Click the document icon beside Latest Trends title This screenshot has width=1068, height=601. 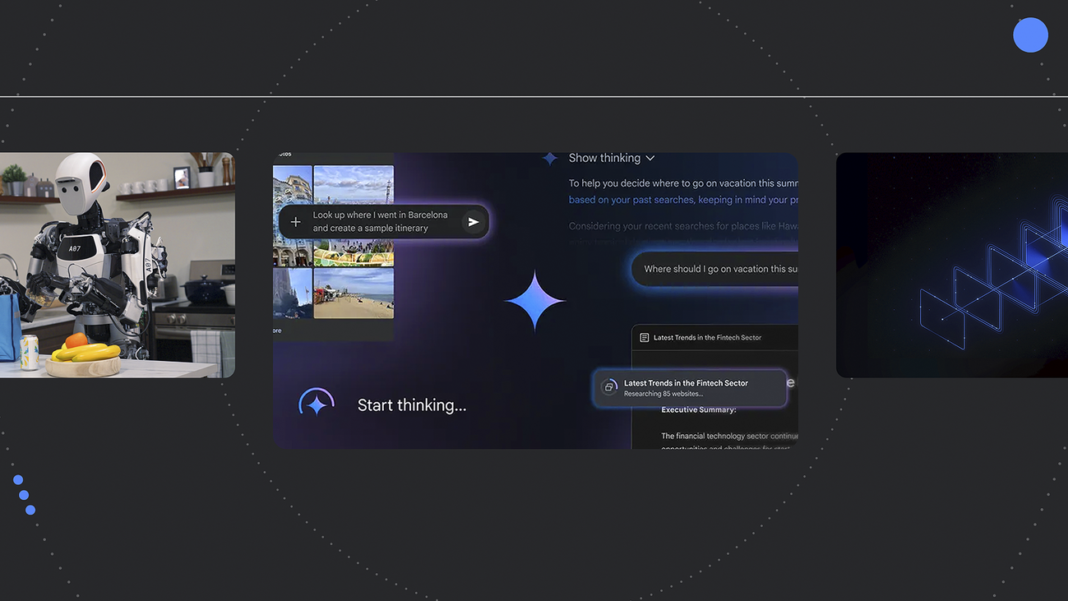644,337
